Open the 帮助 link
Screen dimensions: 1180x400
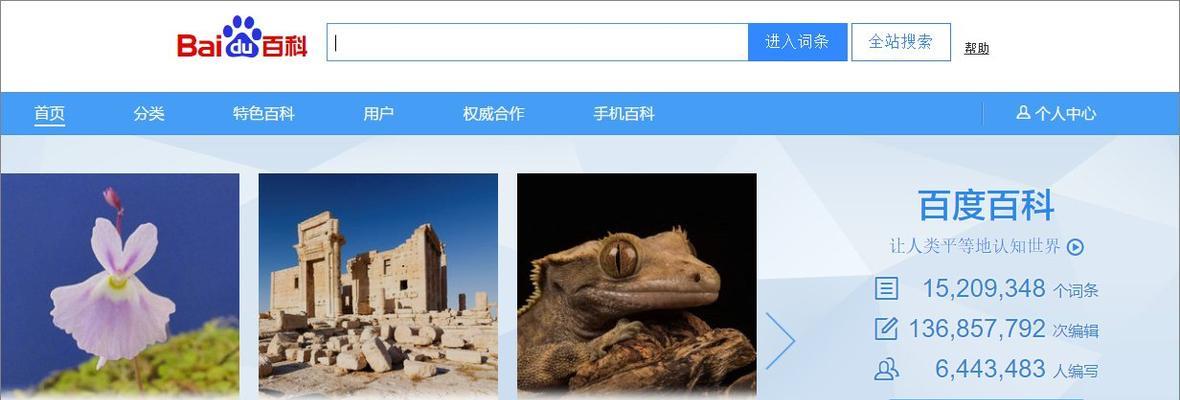pyautogui.click(x=977, y=48)
